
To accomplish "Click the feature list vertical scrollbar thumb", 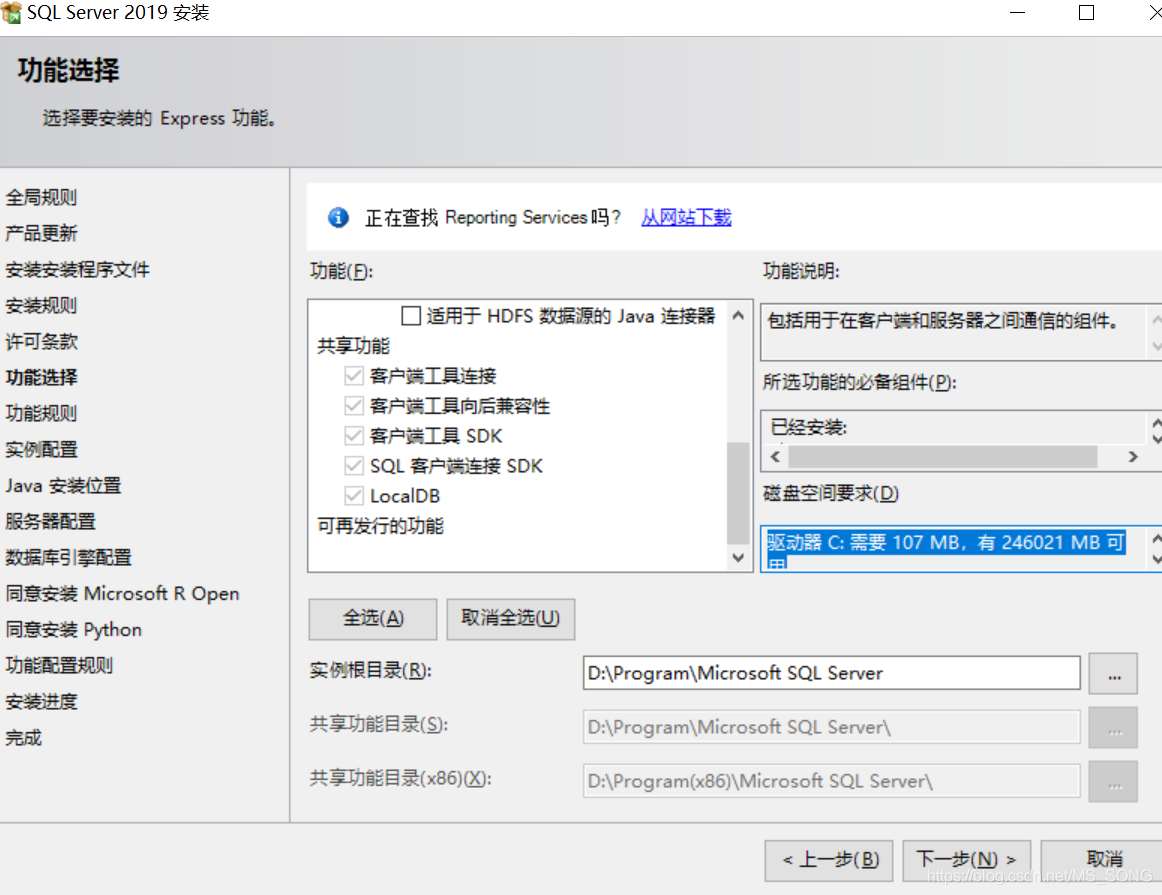I will (738, 493).
